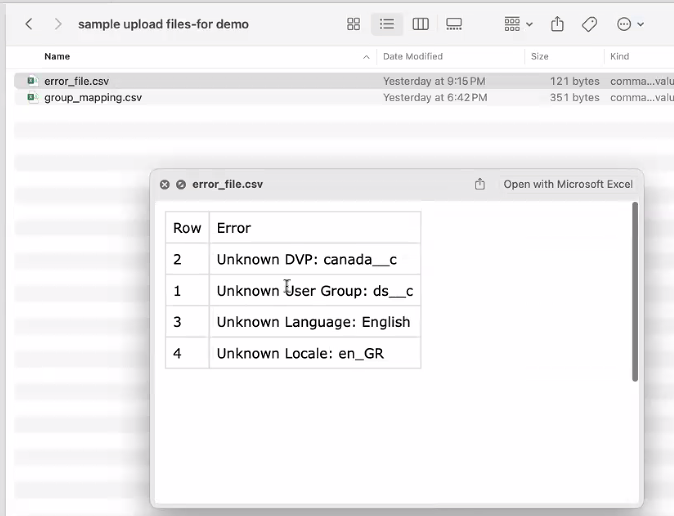674x516 pixels.
Task: Sort by the Size column
Action: (539, 56)
